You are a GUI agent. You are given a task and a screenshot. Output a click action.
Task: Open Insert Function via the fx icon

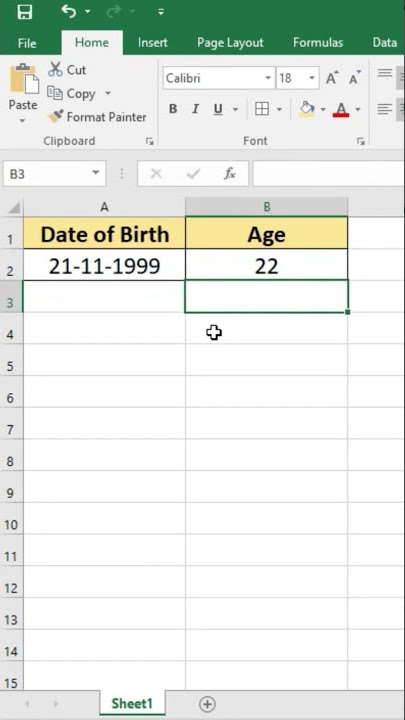(x=230, y=174)
